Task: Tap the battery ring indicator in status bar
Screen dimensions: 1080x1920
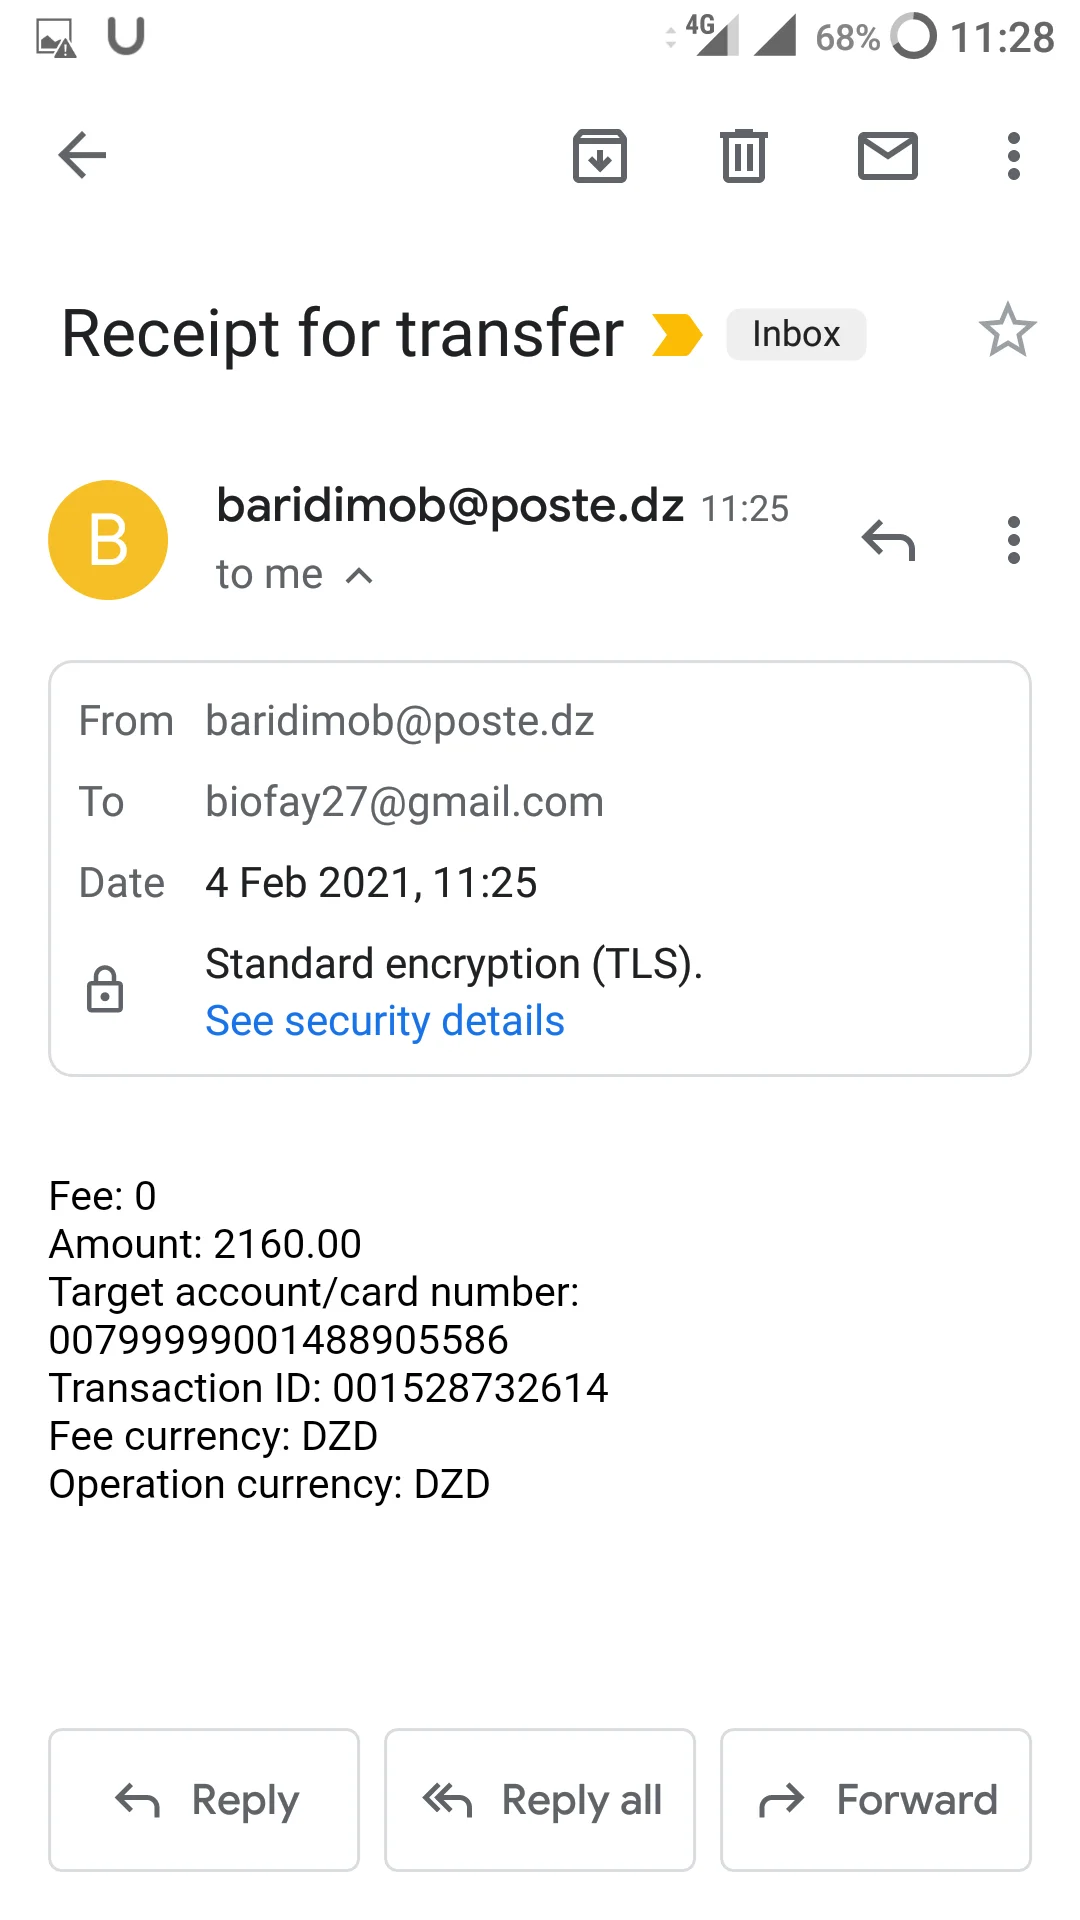Action: pyautogui.click(x=914, y=37)
